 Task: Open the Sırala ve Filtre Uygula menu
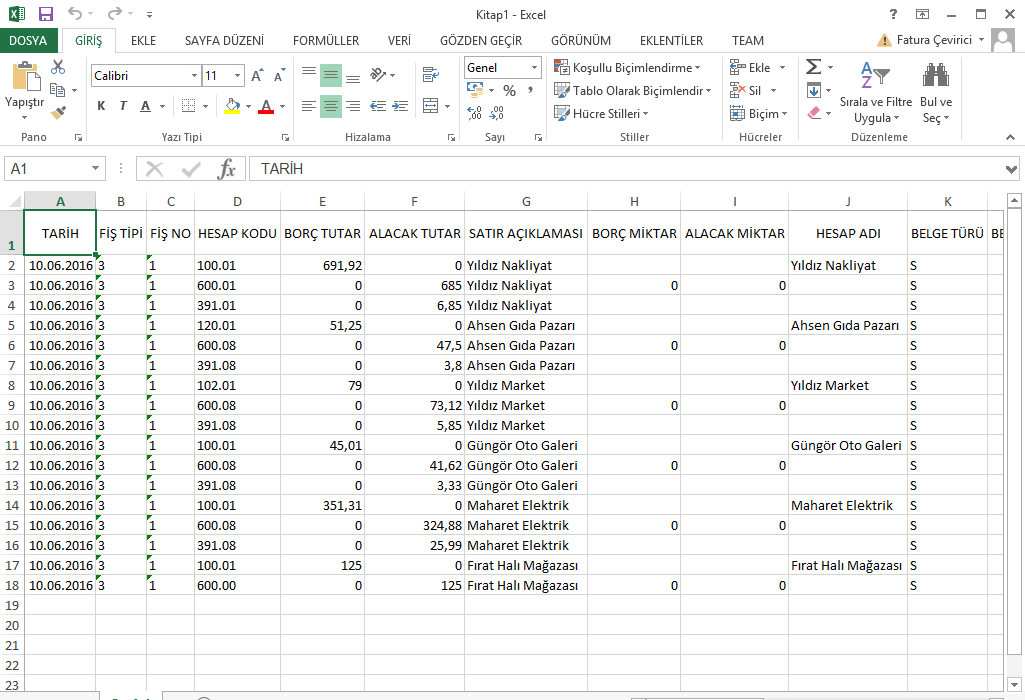click(875, 93)
